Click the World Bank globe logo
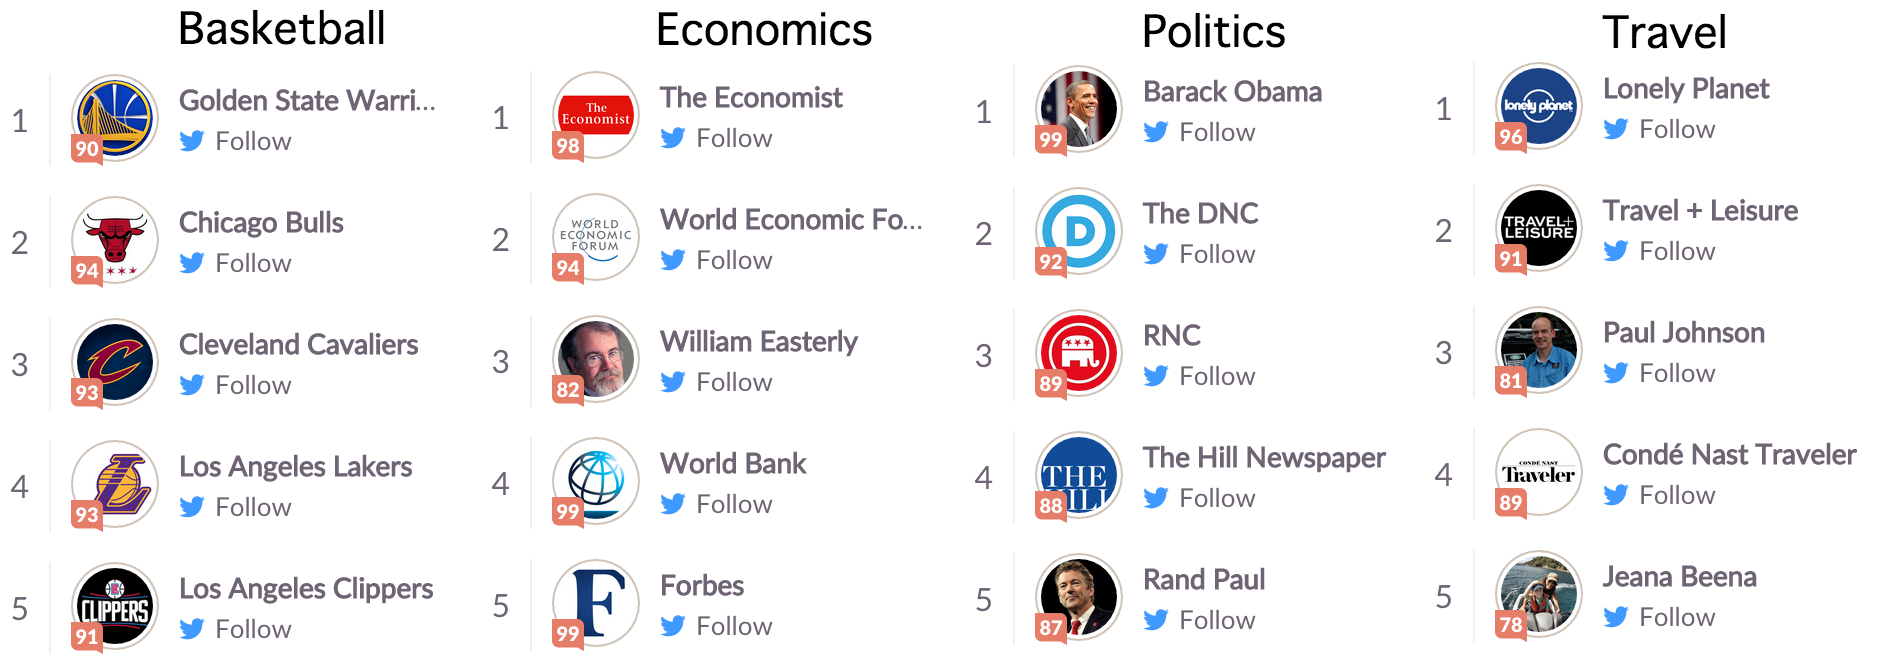Image resolution: width=1878 pixels, height=664 pixels. (x=596, y=481)
